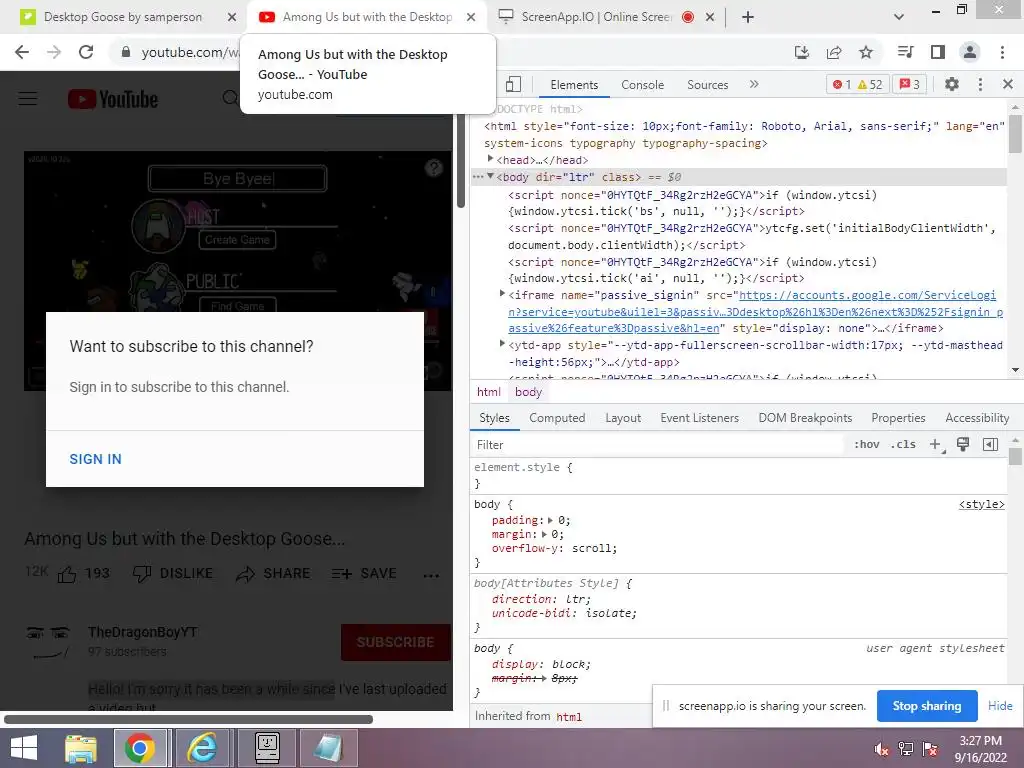1024x768 pixels.
Task: Open File Explorer from the taskbar
Action: pyautogui.click(x=81, y=748)
